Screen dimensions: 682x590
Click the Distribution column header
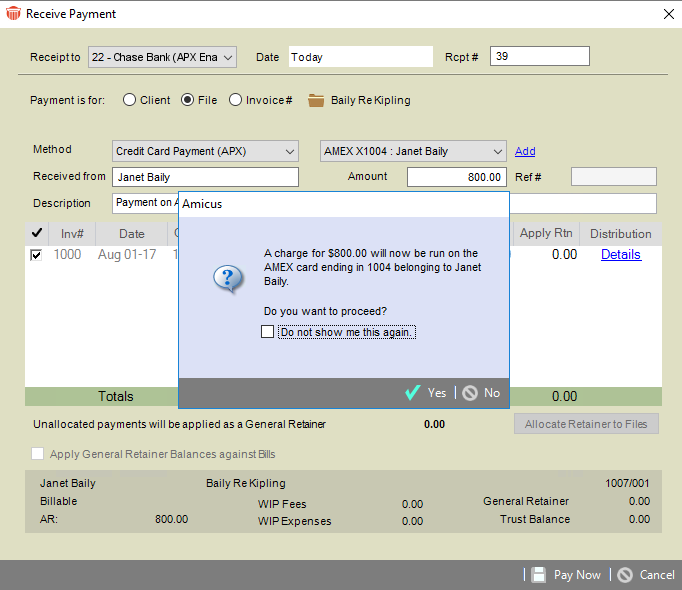[621, 234]
